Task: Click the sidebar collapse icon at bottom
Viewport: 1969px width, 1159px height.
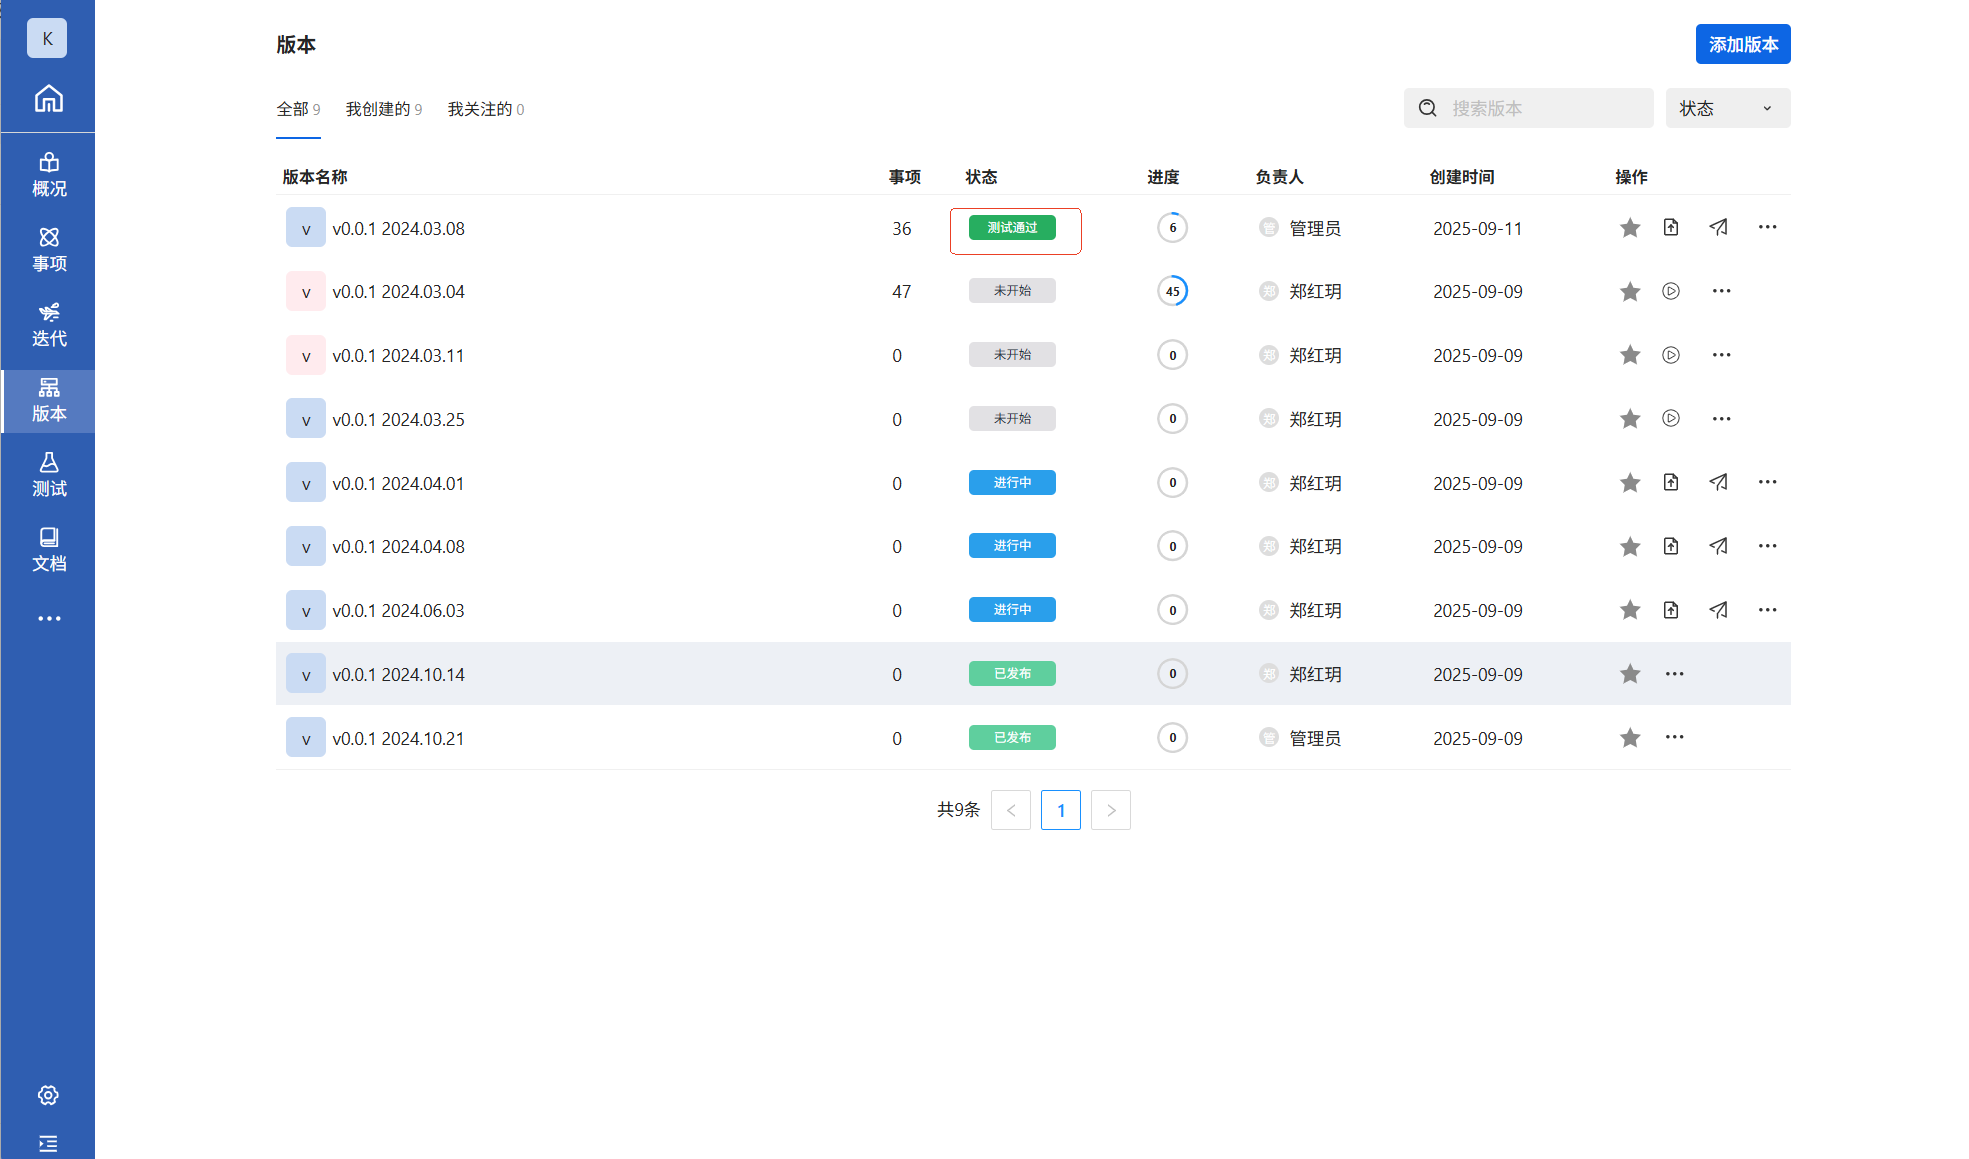Action: [x=48, y=1143]
